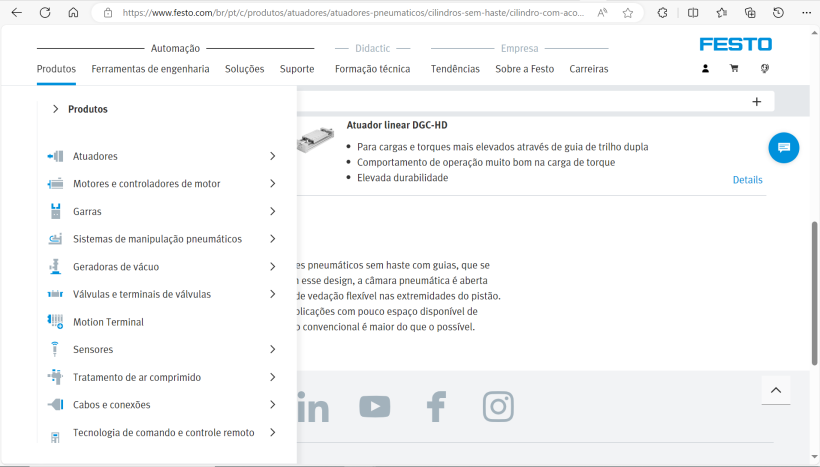
Task: Open browser History icon
Action: point(778,13)
